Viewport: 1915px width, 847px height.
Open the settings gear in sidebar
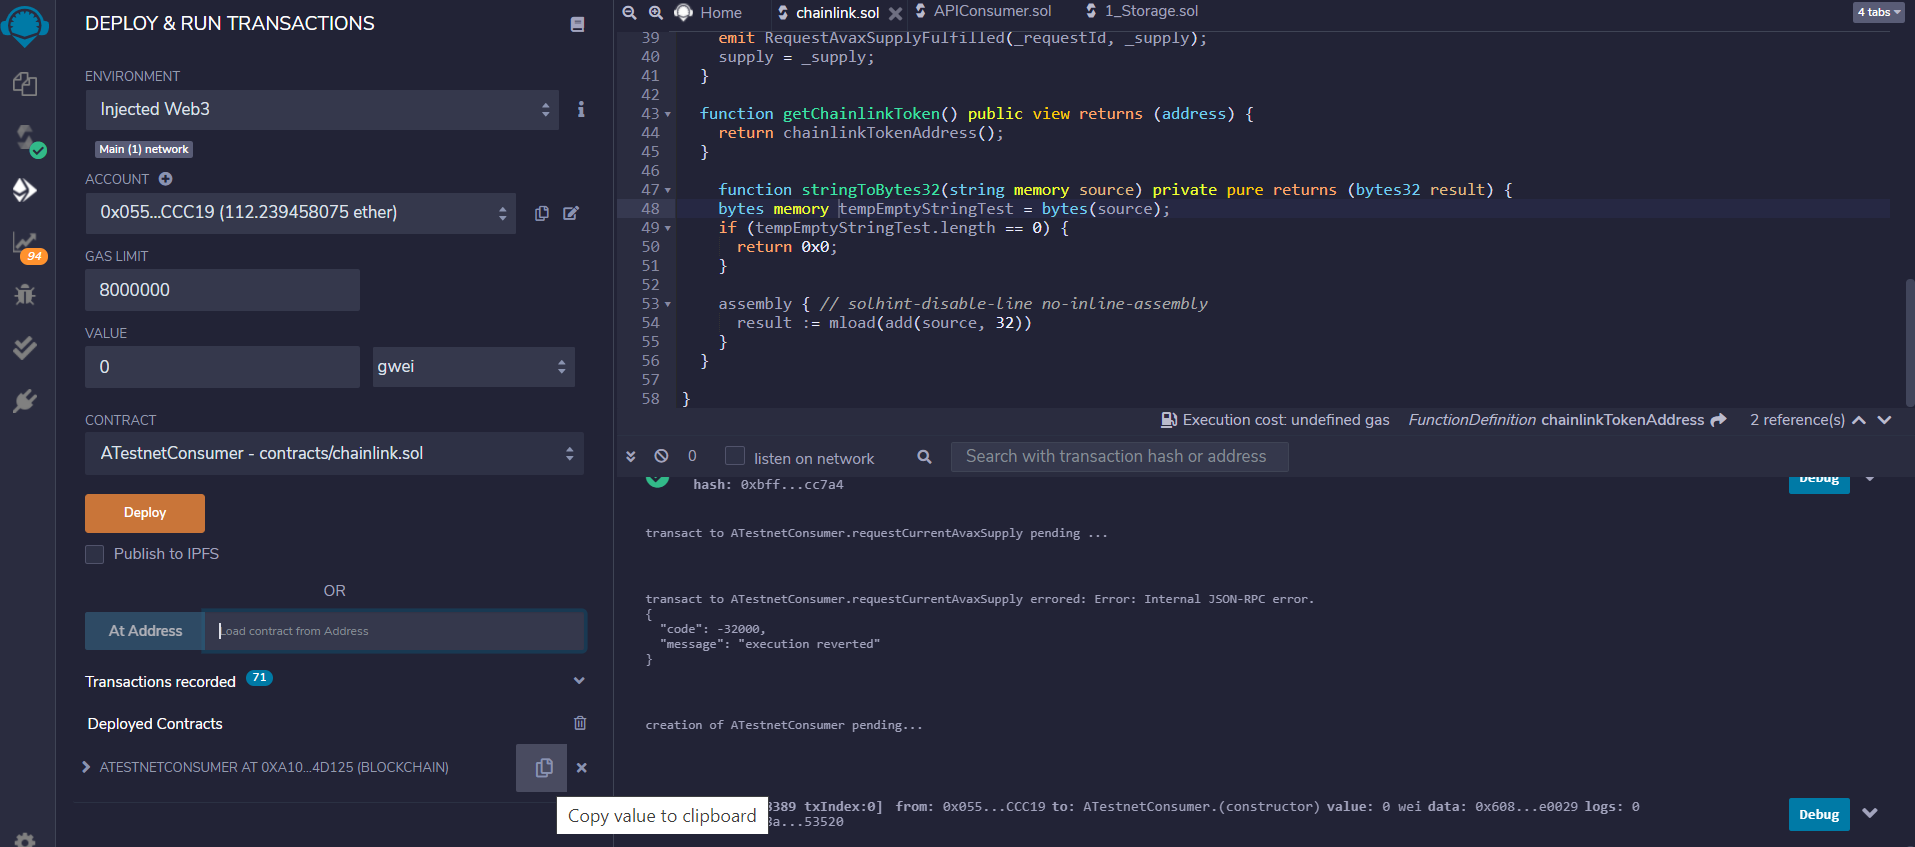click(x=25, y=839)
